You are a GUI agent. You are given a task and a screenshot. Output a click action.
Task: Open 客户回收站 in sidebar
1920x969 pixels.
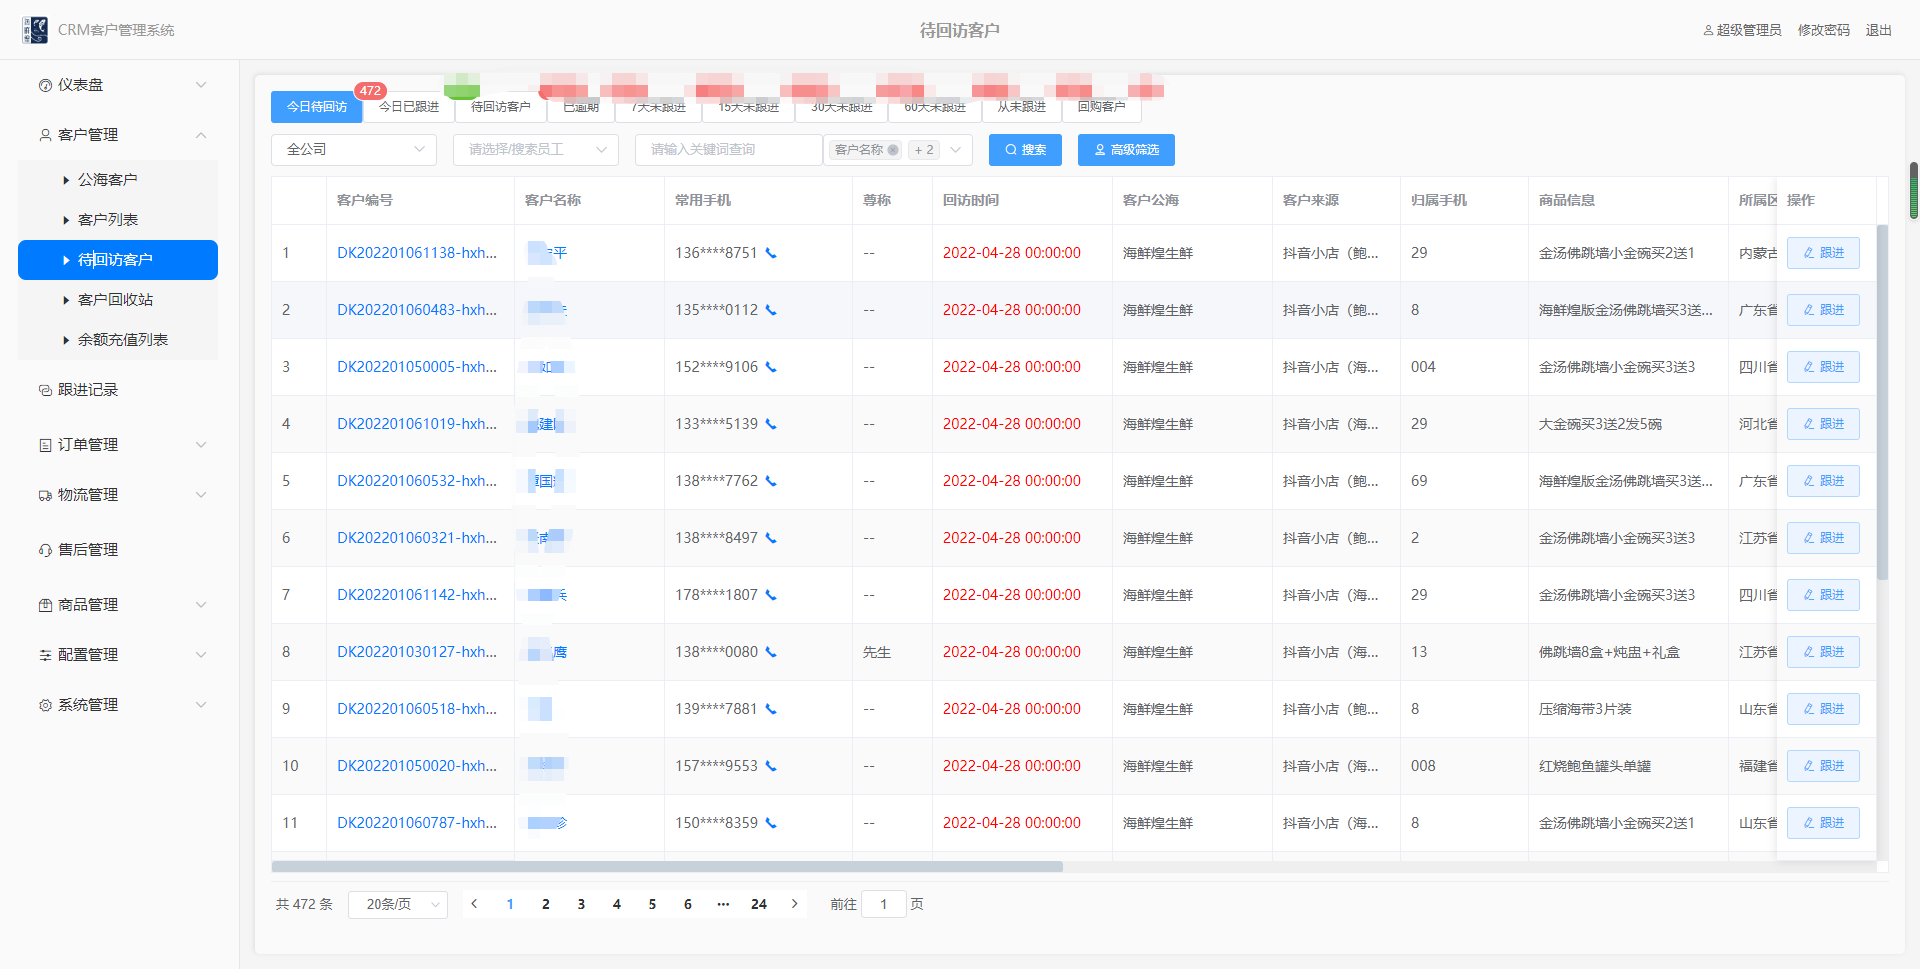point(118,300)
